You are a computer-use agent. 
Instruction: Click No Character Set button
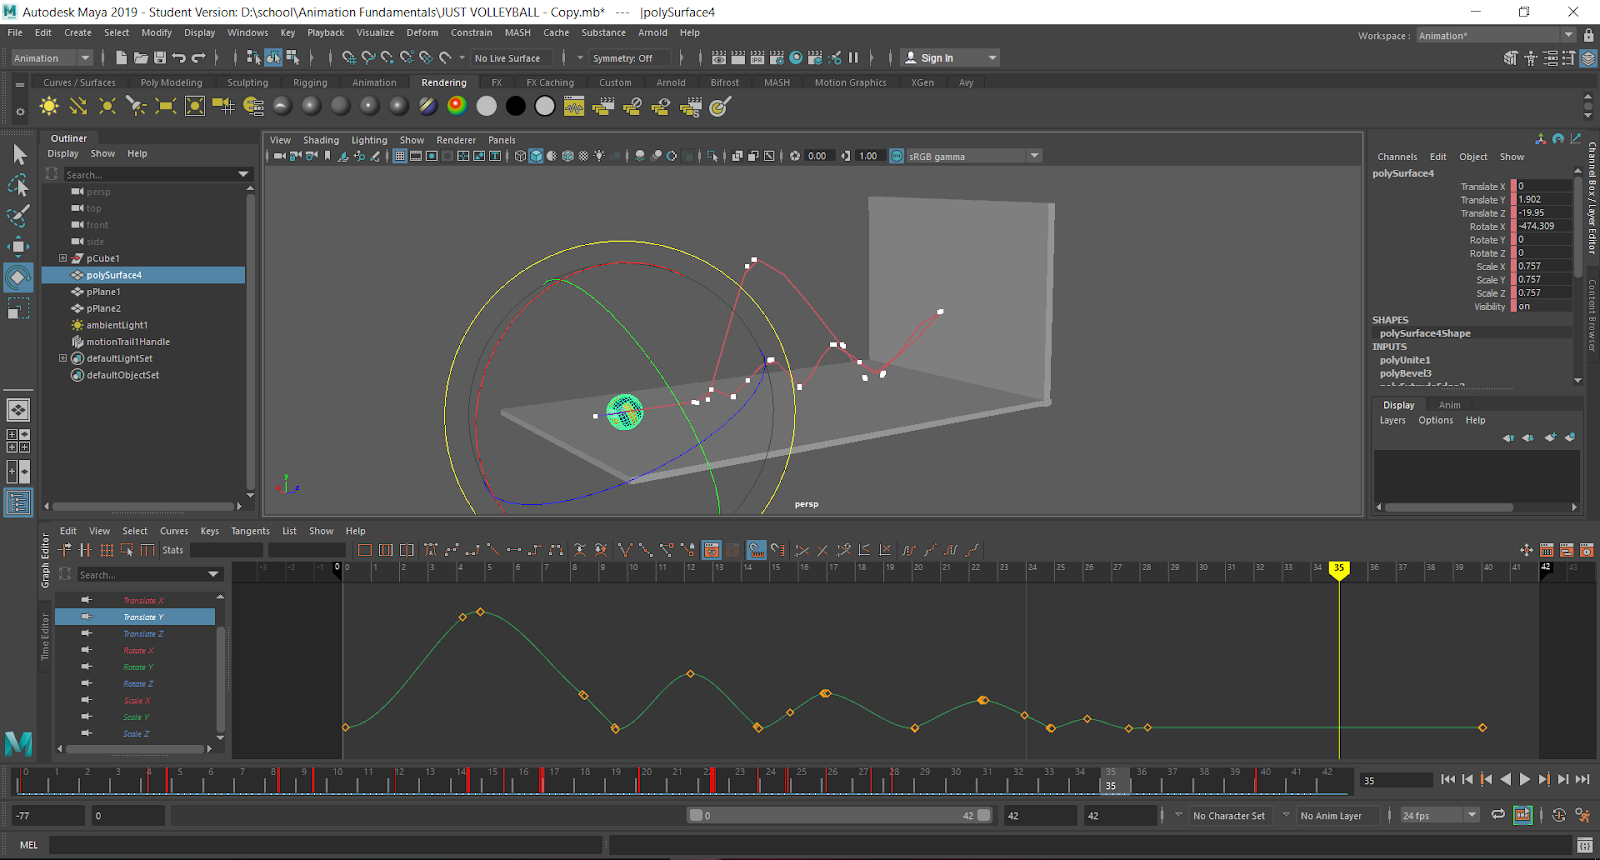(1229, 816)
